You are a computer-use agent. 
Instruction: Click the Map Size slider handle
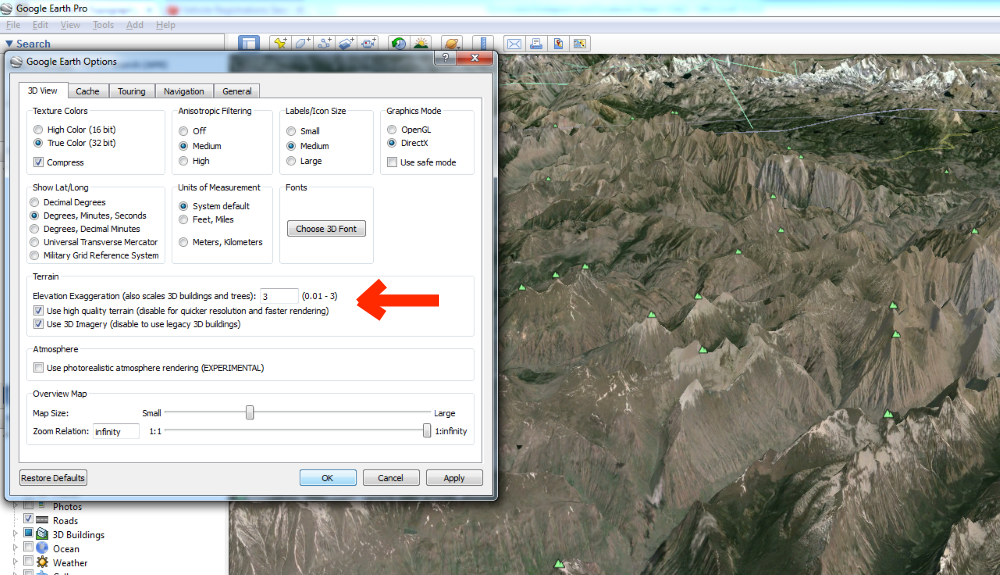pyautogui.click(x=250, y=412)
